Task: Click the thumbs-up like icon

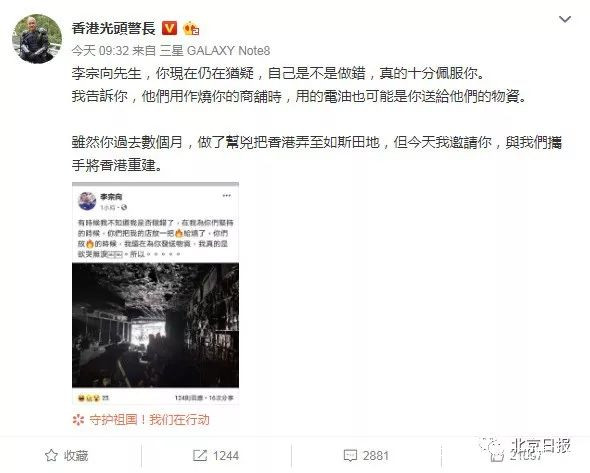Action: [x=496, y=456]
